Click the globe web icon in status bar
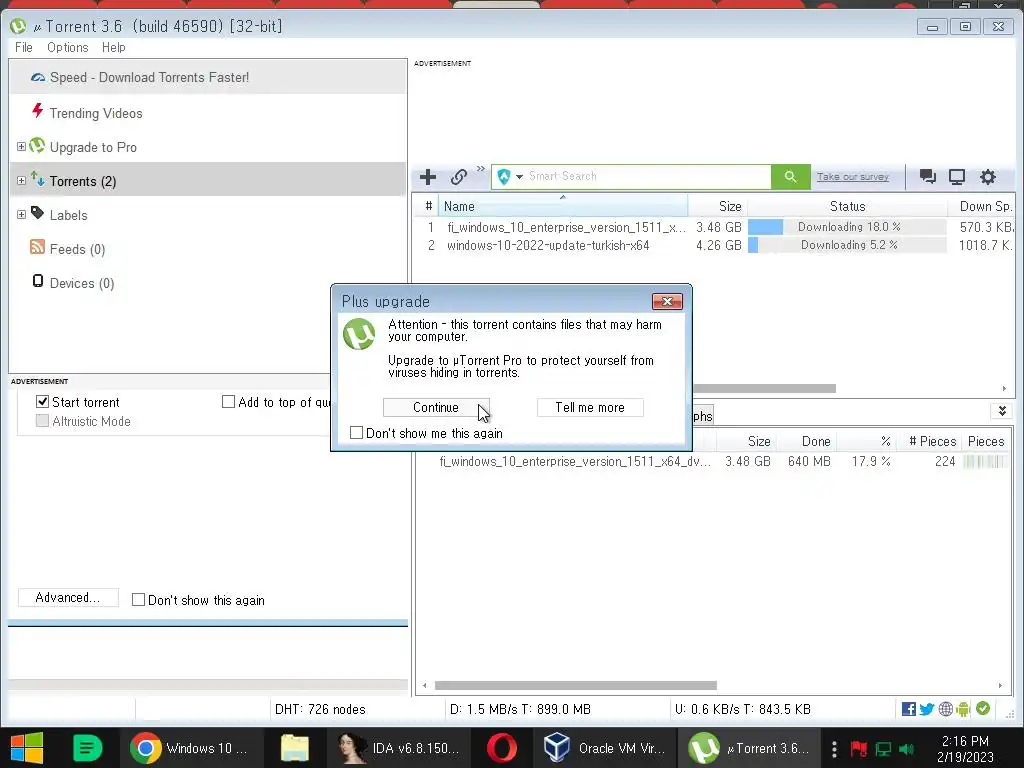 coord(946,709)
